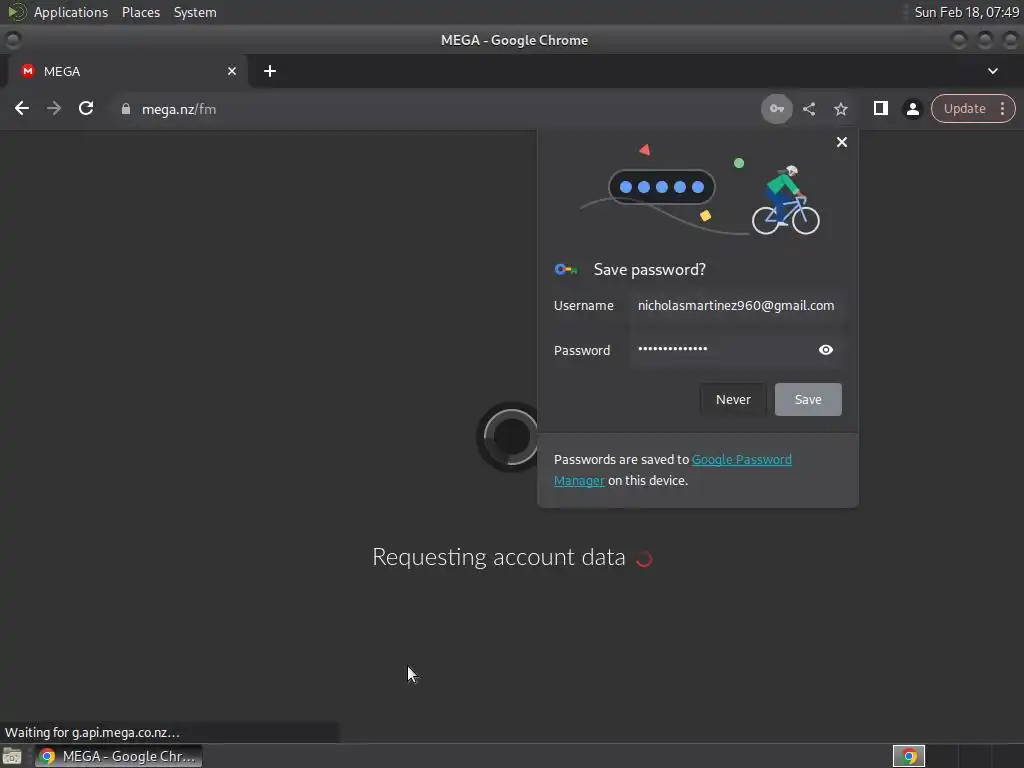Screen dimensions: 1024x768
Task: Click the Never button
Action: (733, 399)
